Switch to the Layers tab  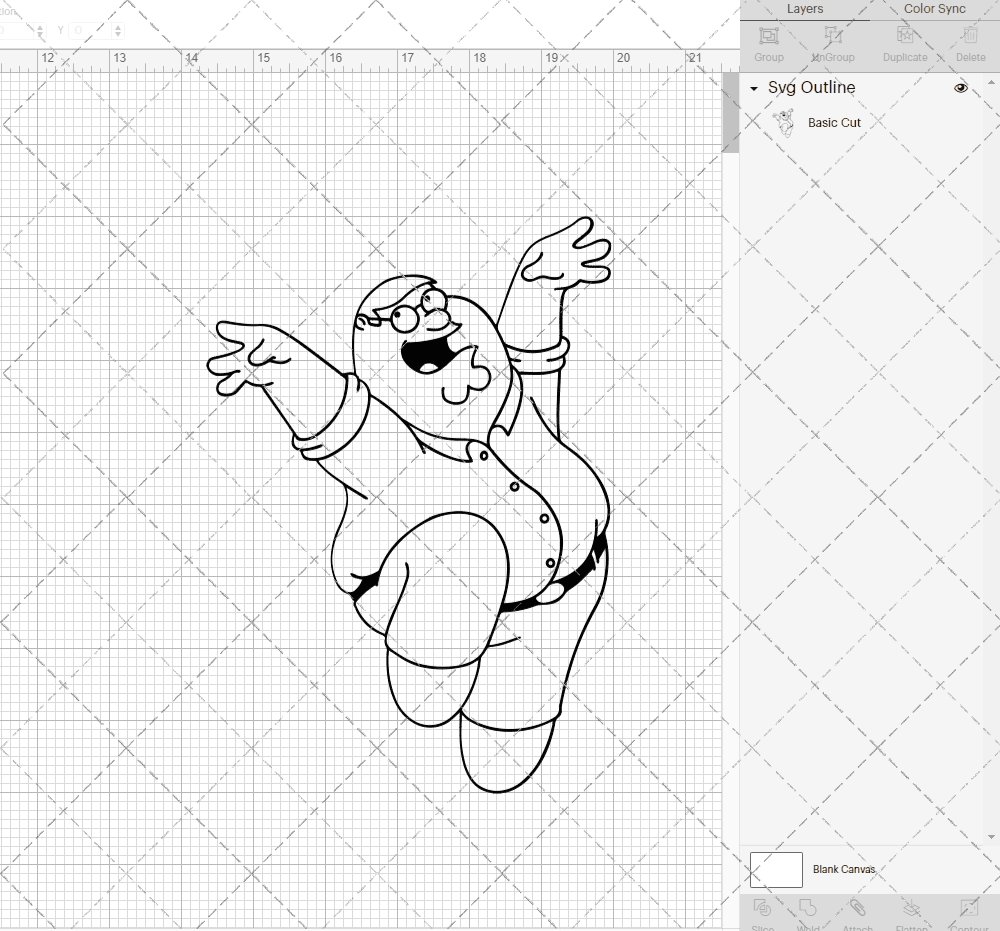(x=805, y=9)
